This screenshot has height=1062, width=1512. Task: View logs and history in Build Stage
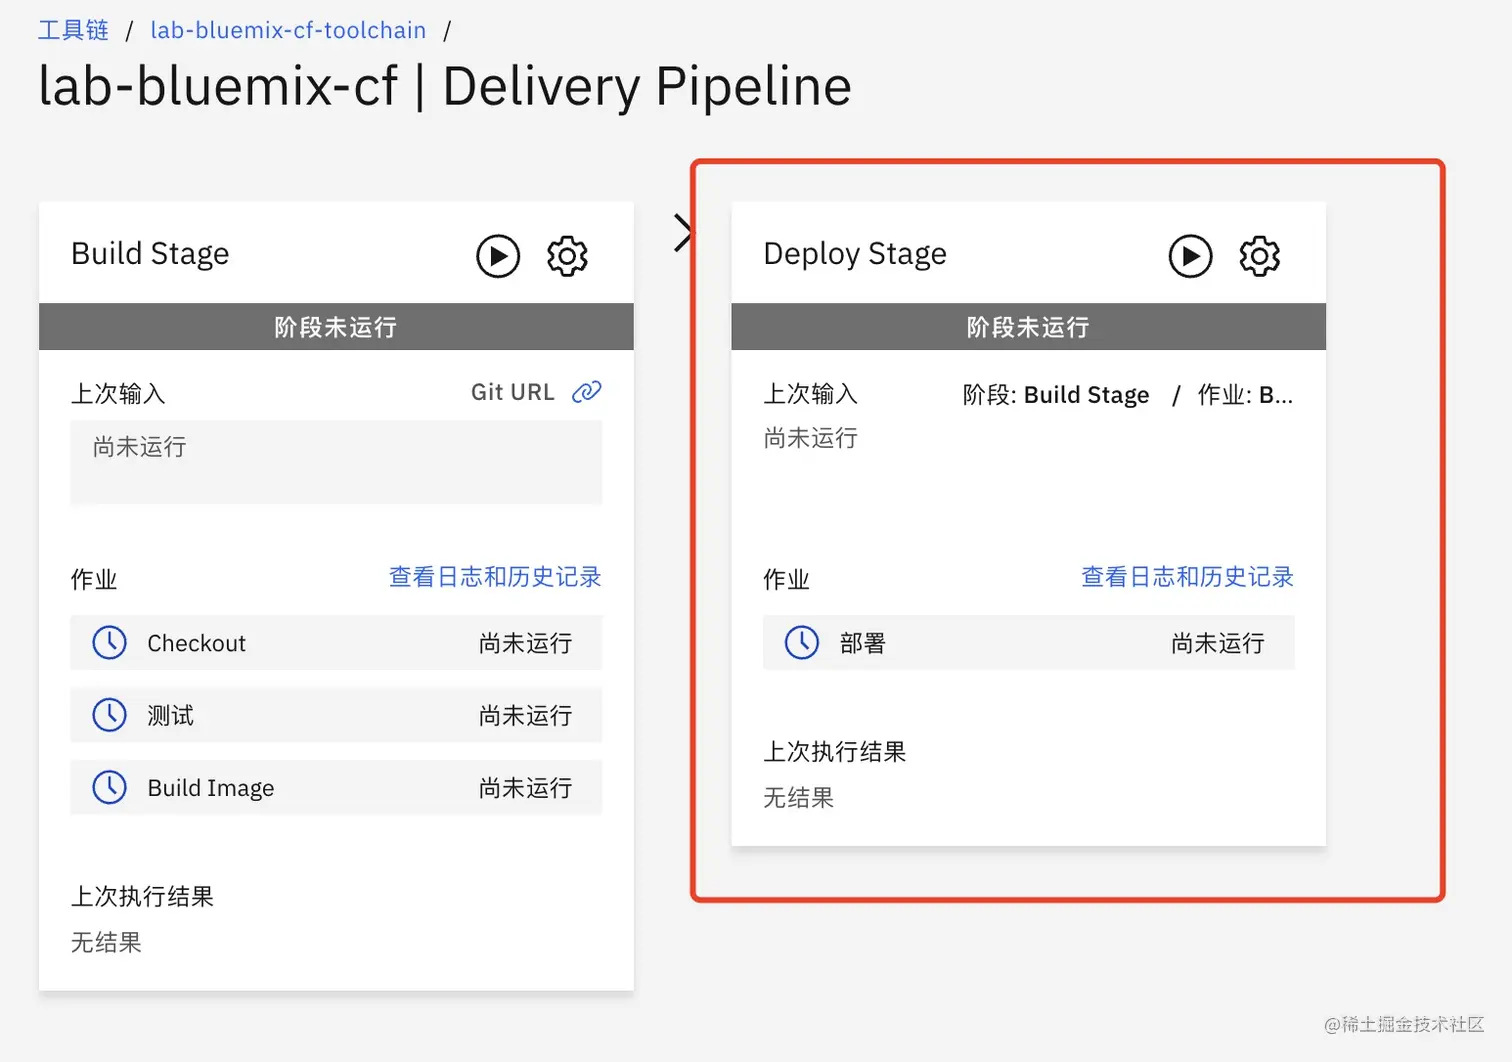pyautogui.click(x=495, y=577)
